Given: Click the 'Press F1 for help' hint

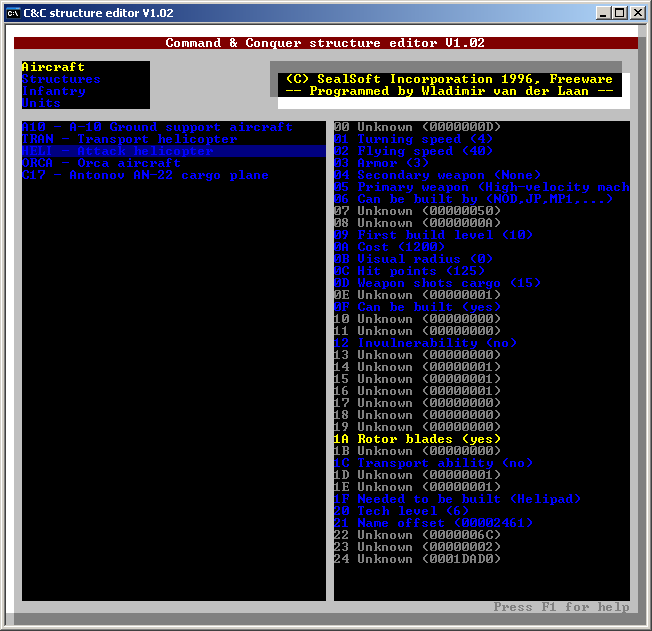Looking at the screenshot, I should [x=561, y=607].
